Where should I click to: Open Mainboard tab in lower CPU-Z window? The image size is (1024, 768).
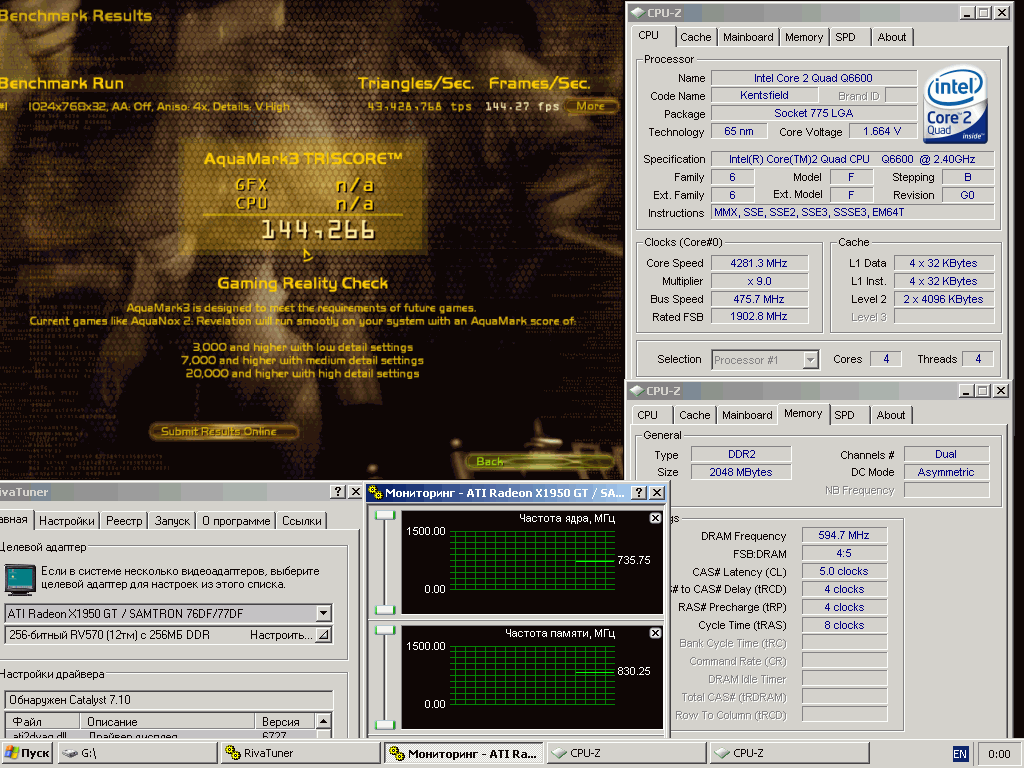point(747,415)
